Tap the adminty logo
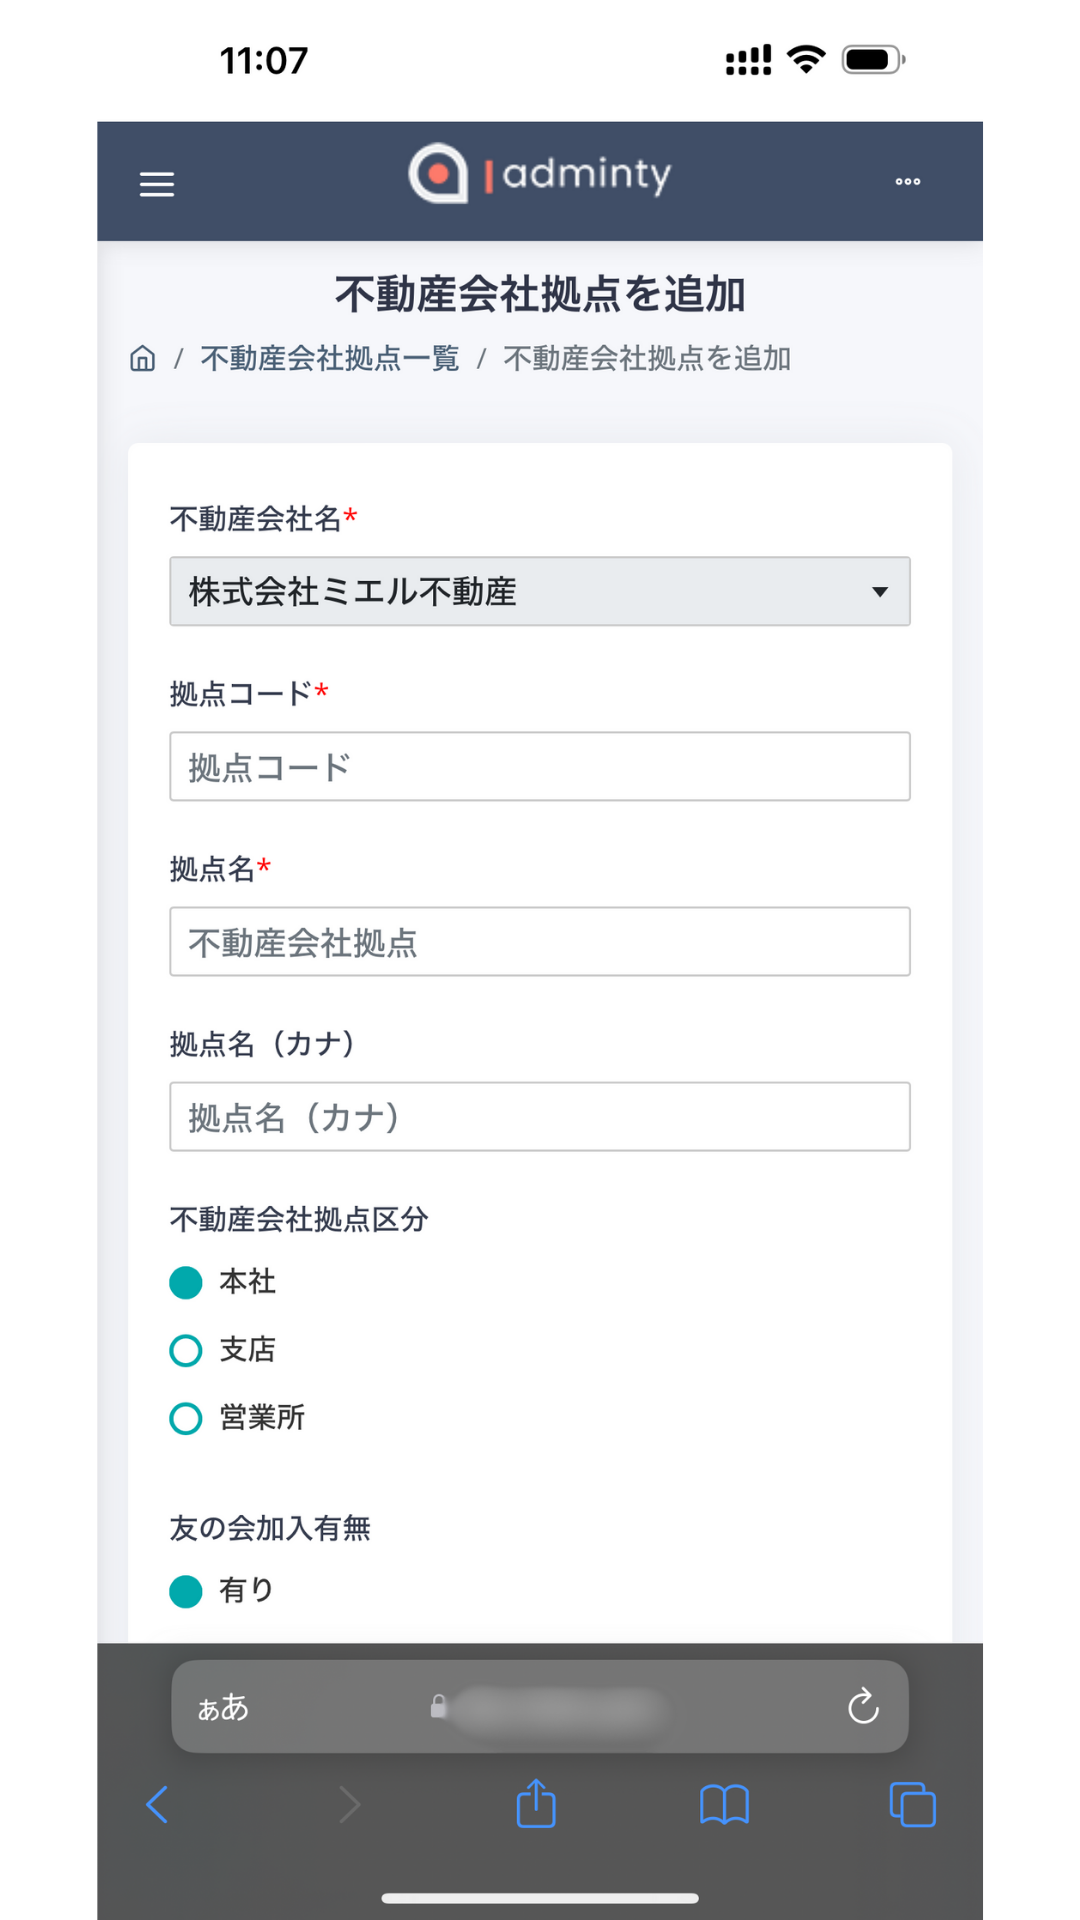The height and width of the screenshot is (1920, 1080). click(539, 174)
